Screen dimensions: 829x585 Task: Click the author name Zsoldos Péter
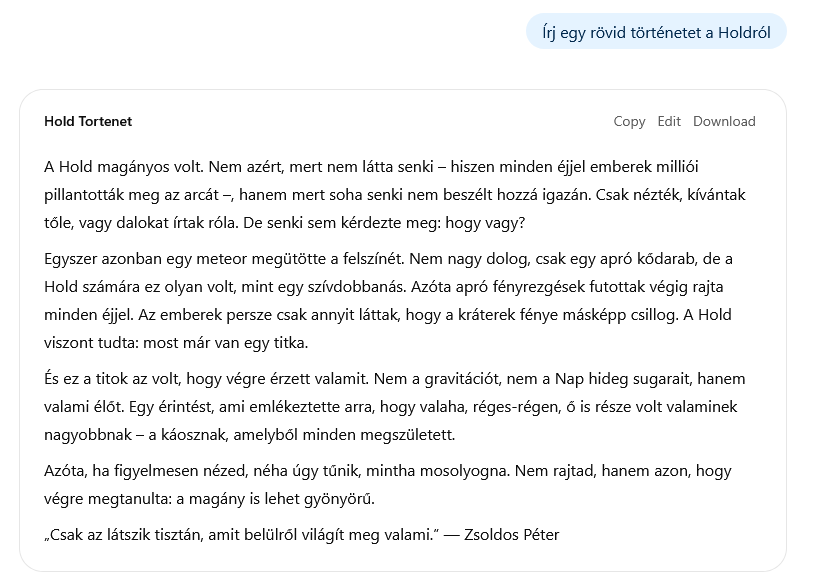[x=518, y=535]
